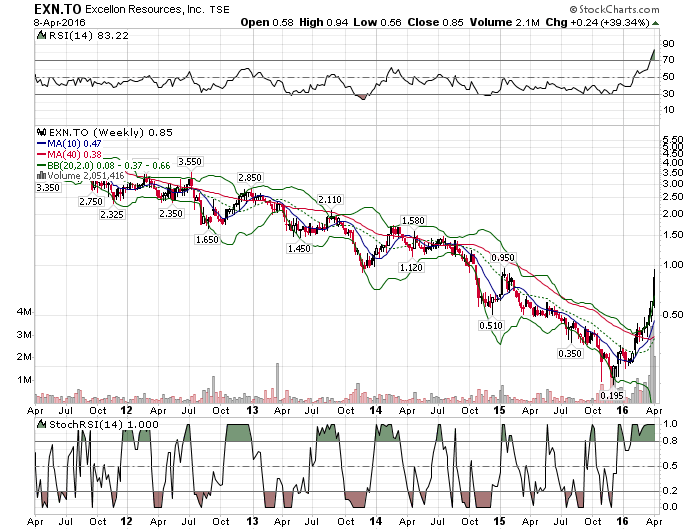Click the RSI(14) 83.22 label
Screen dimensions: 700x530
coord(88,36)
